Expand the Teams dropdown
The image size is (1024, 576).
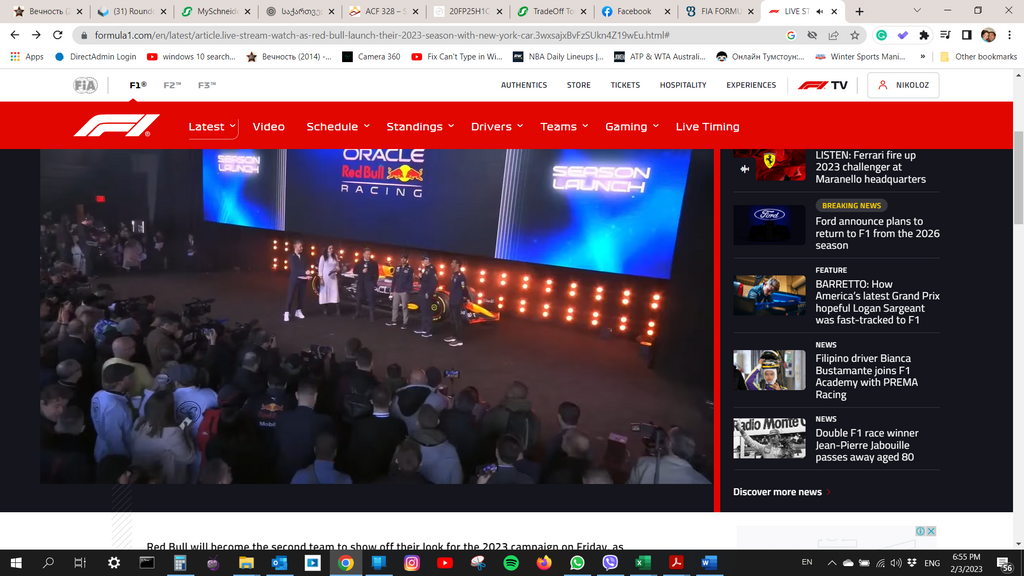click(x=564, y=127)
